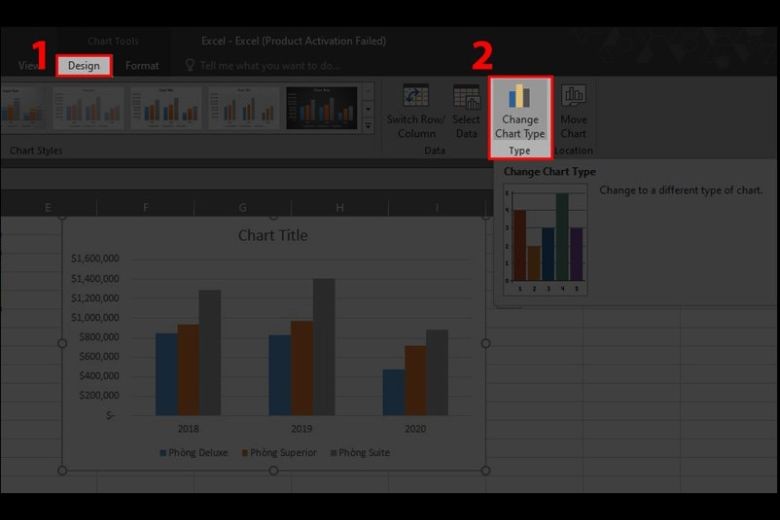
Task: Click the $1,600,000 axis value
Action: pos(95,259)
